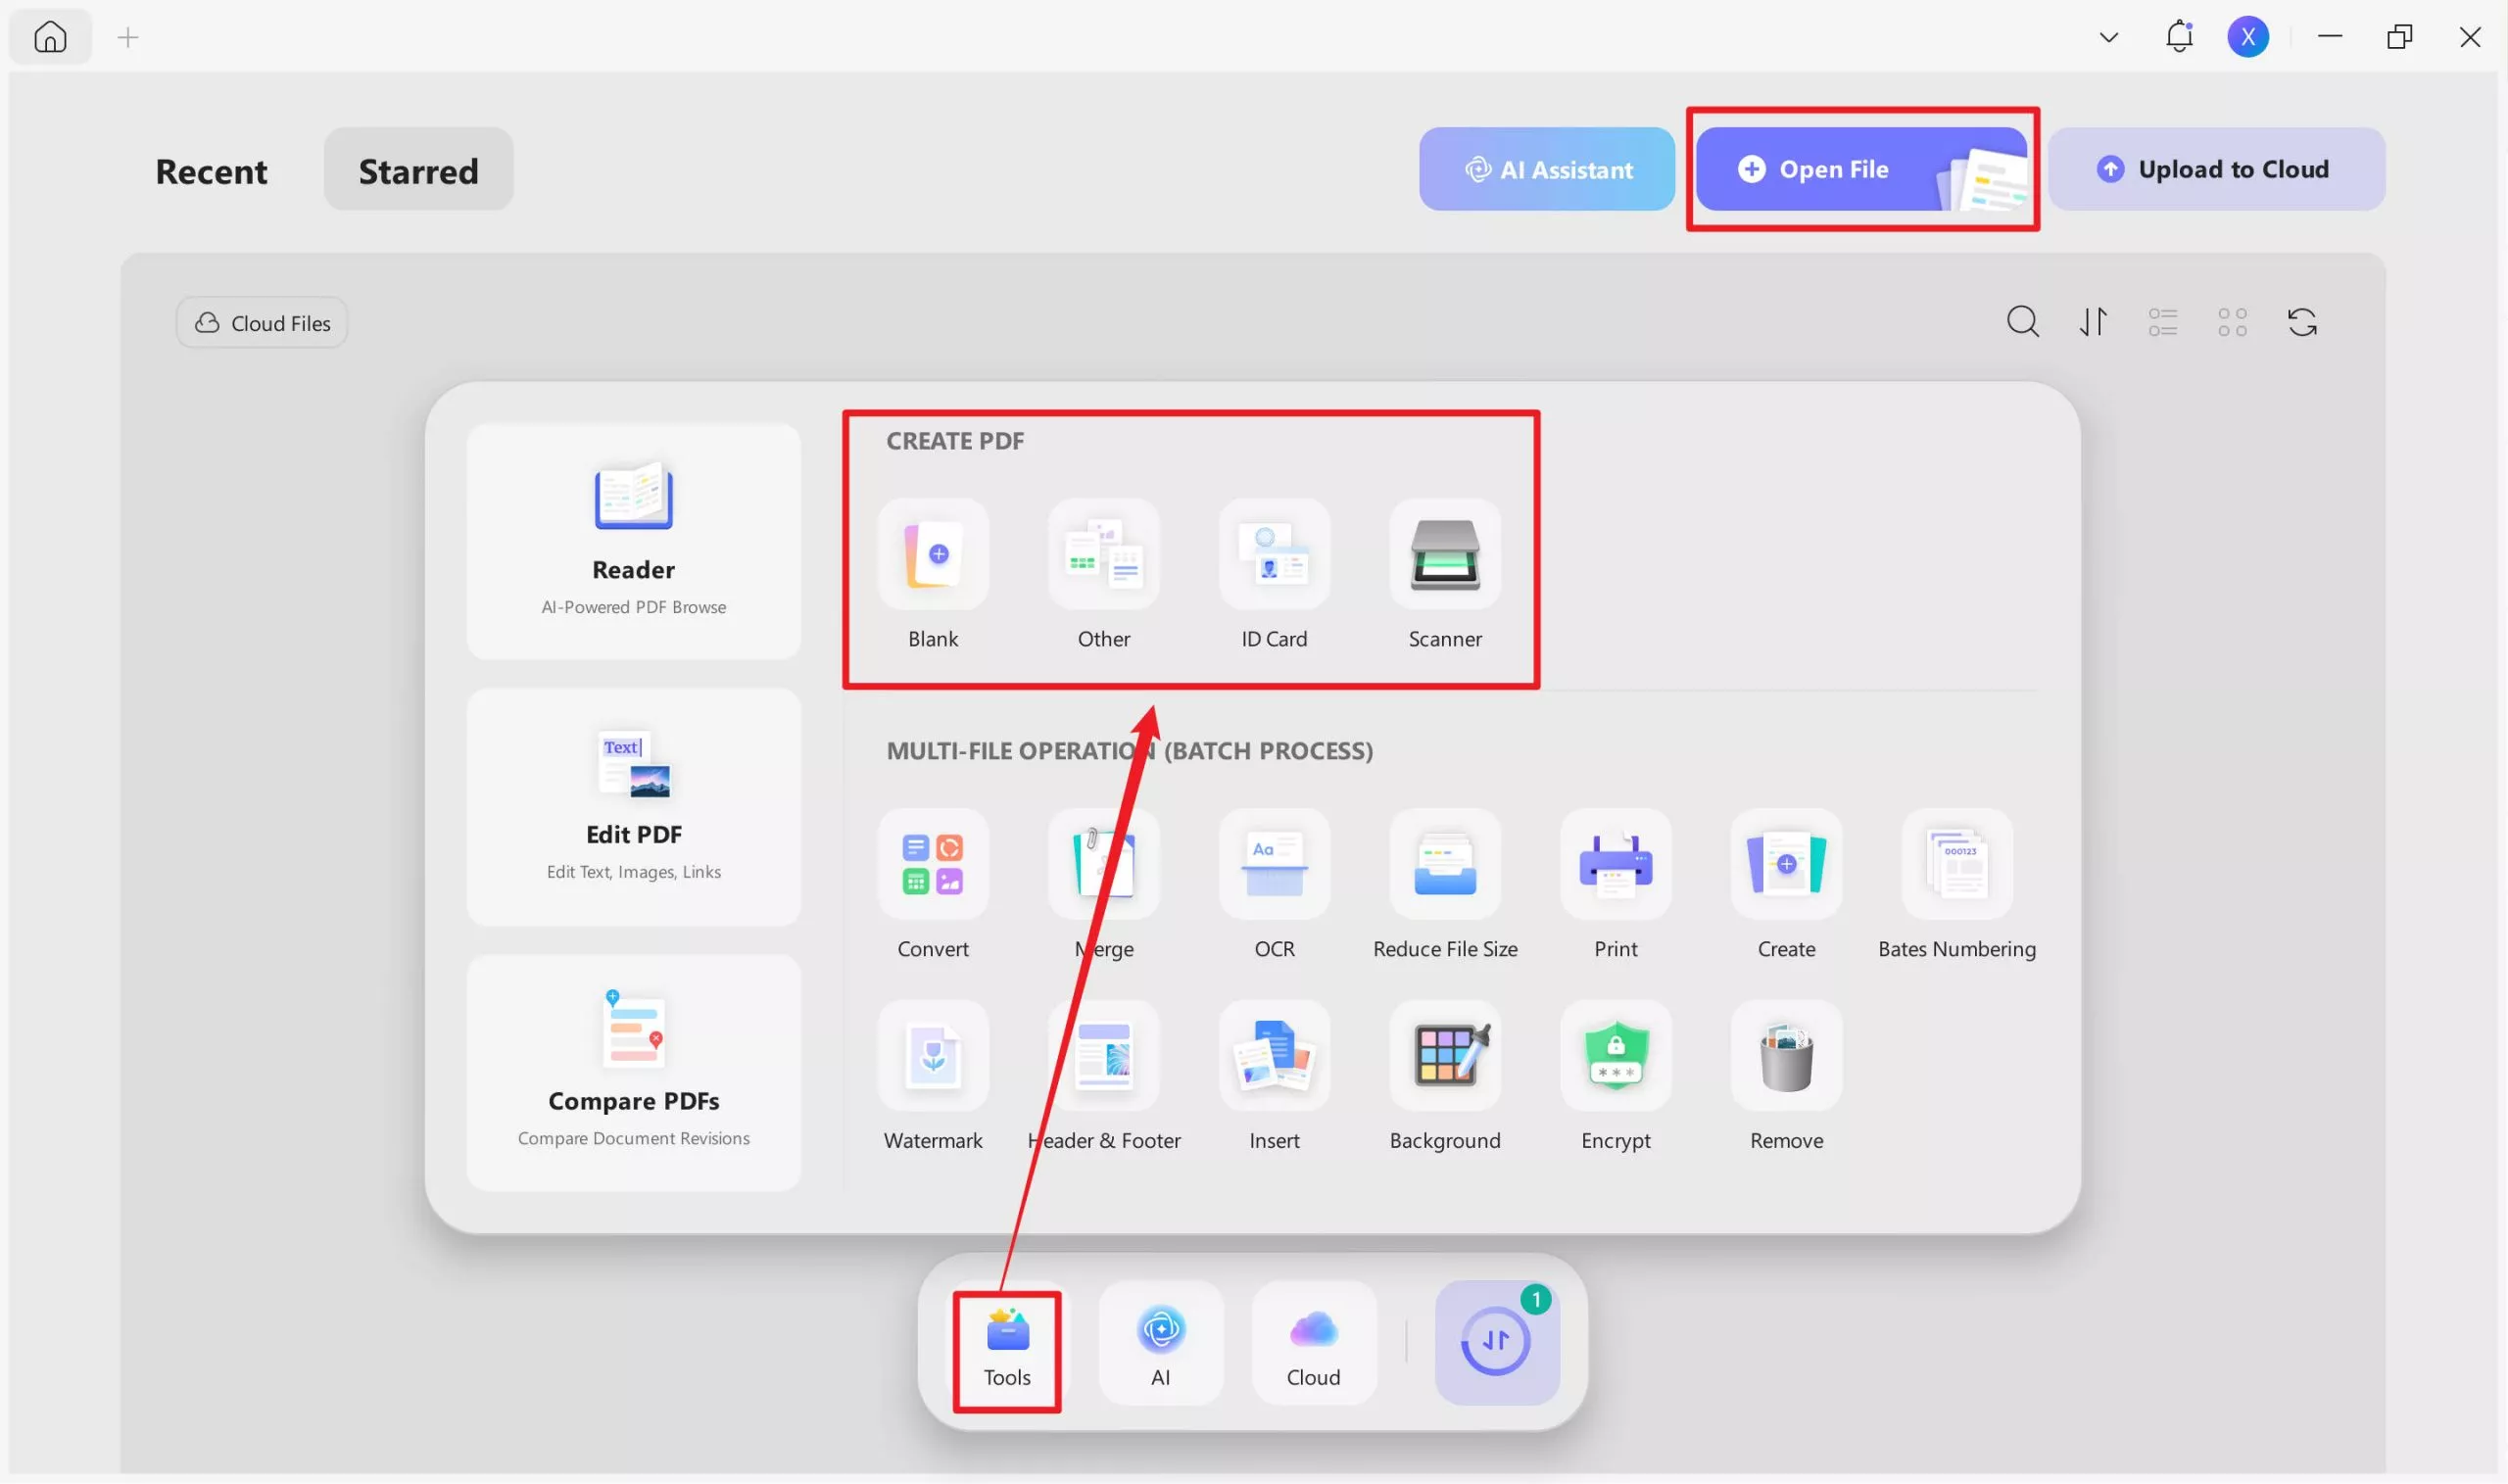
Task: Click the Reduce File Size icon
Action: pyautogui.click(x=1444, y=866)
